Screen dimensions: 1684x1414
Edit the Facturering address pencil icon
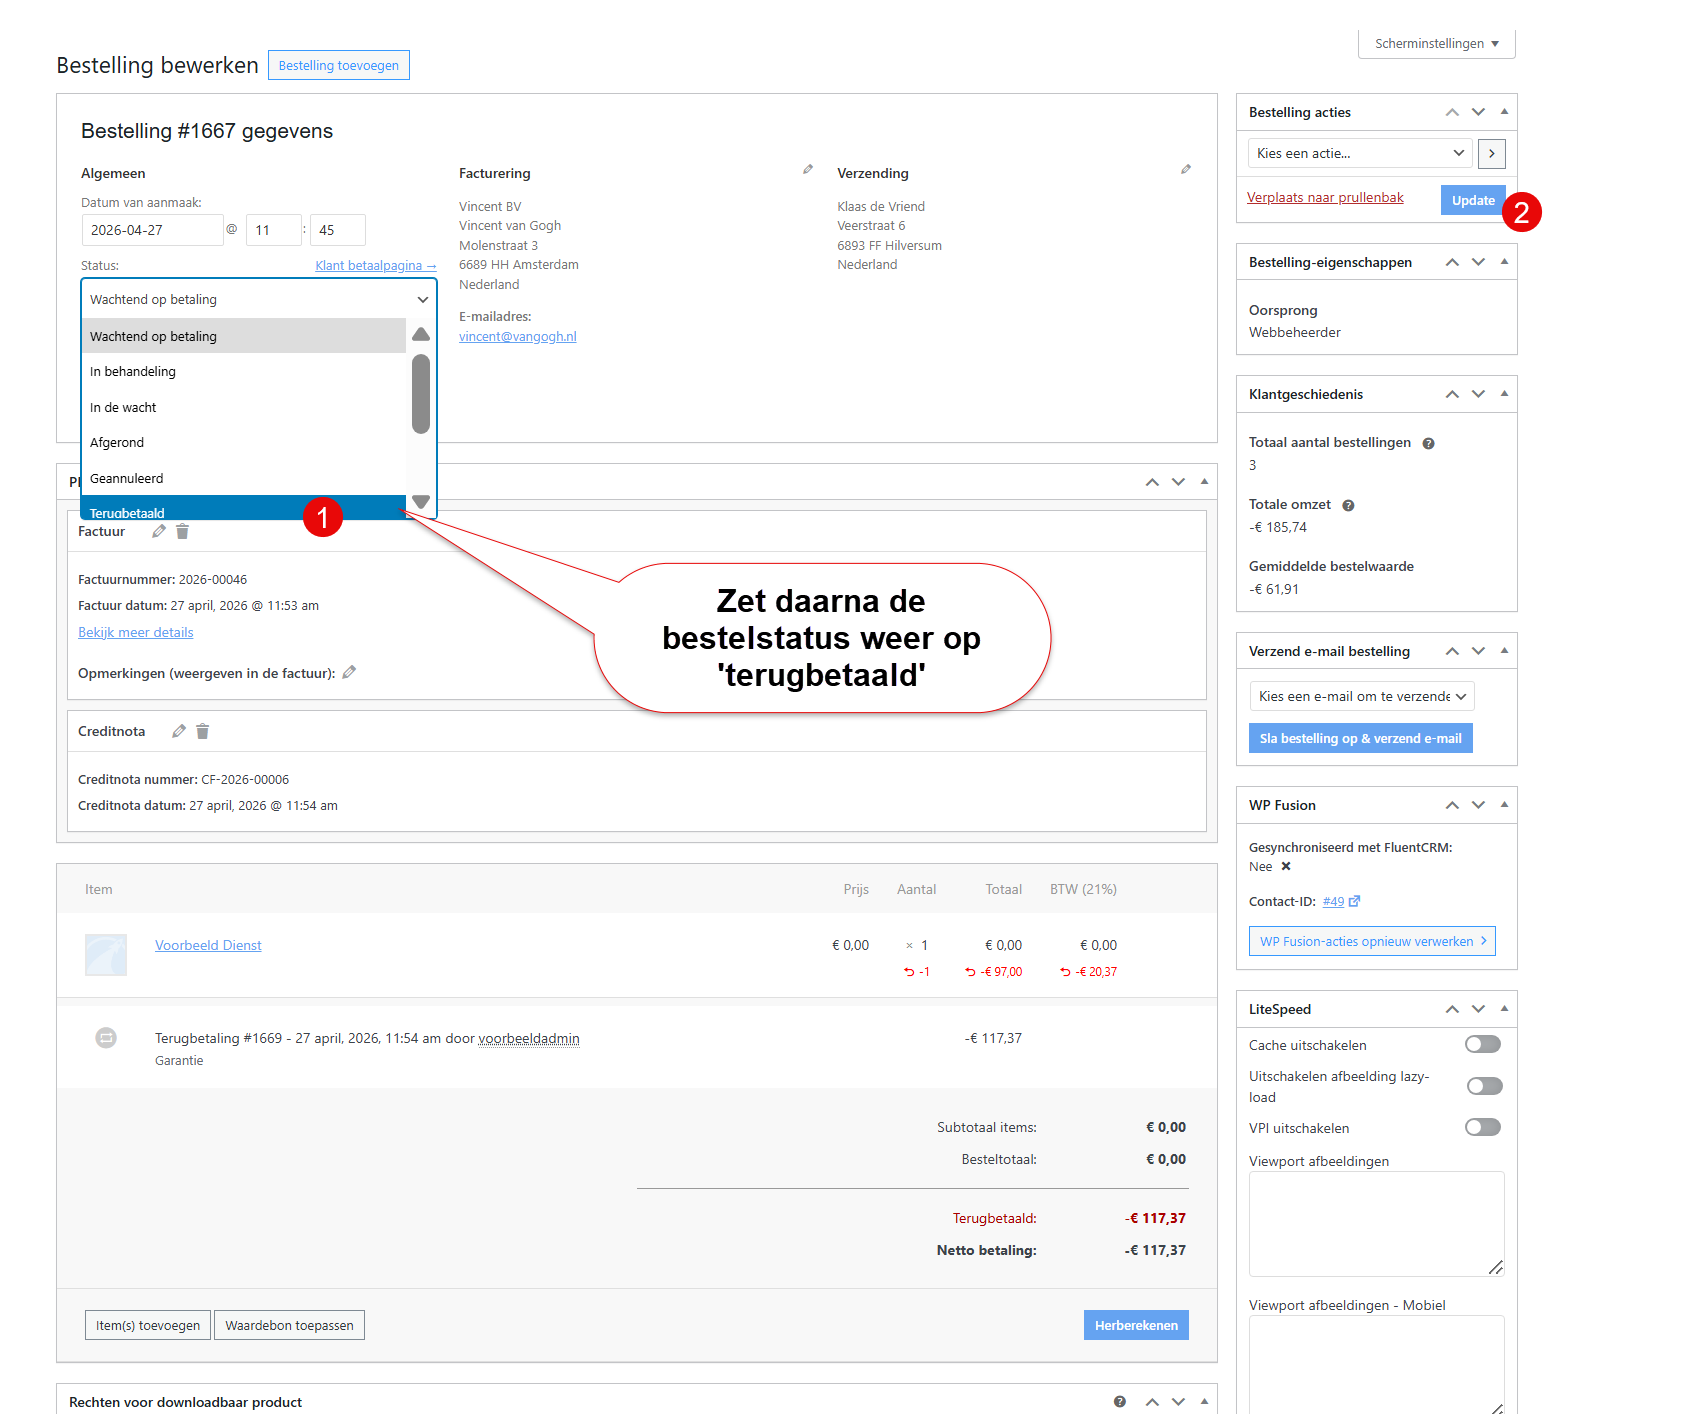tap(808, 169)
